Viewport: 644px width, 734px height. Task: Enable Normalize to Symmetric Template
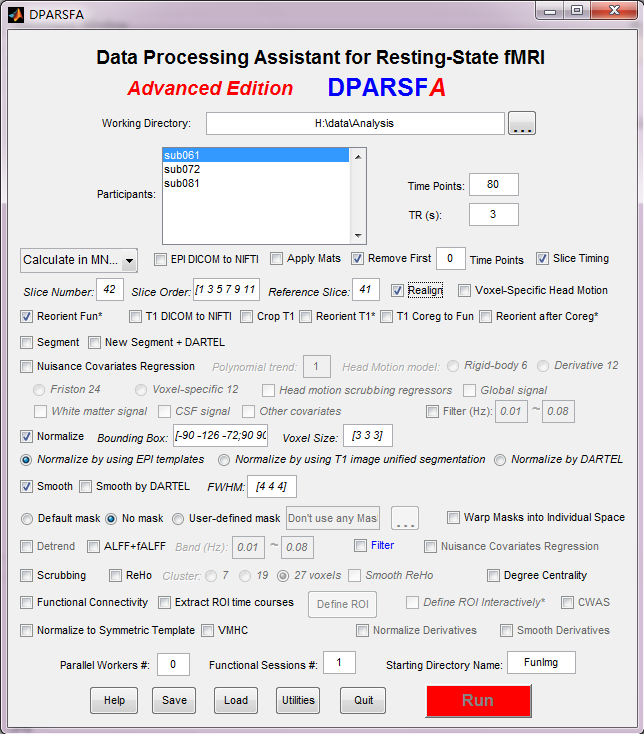(26, 631)
